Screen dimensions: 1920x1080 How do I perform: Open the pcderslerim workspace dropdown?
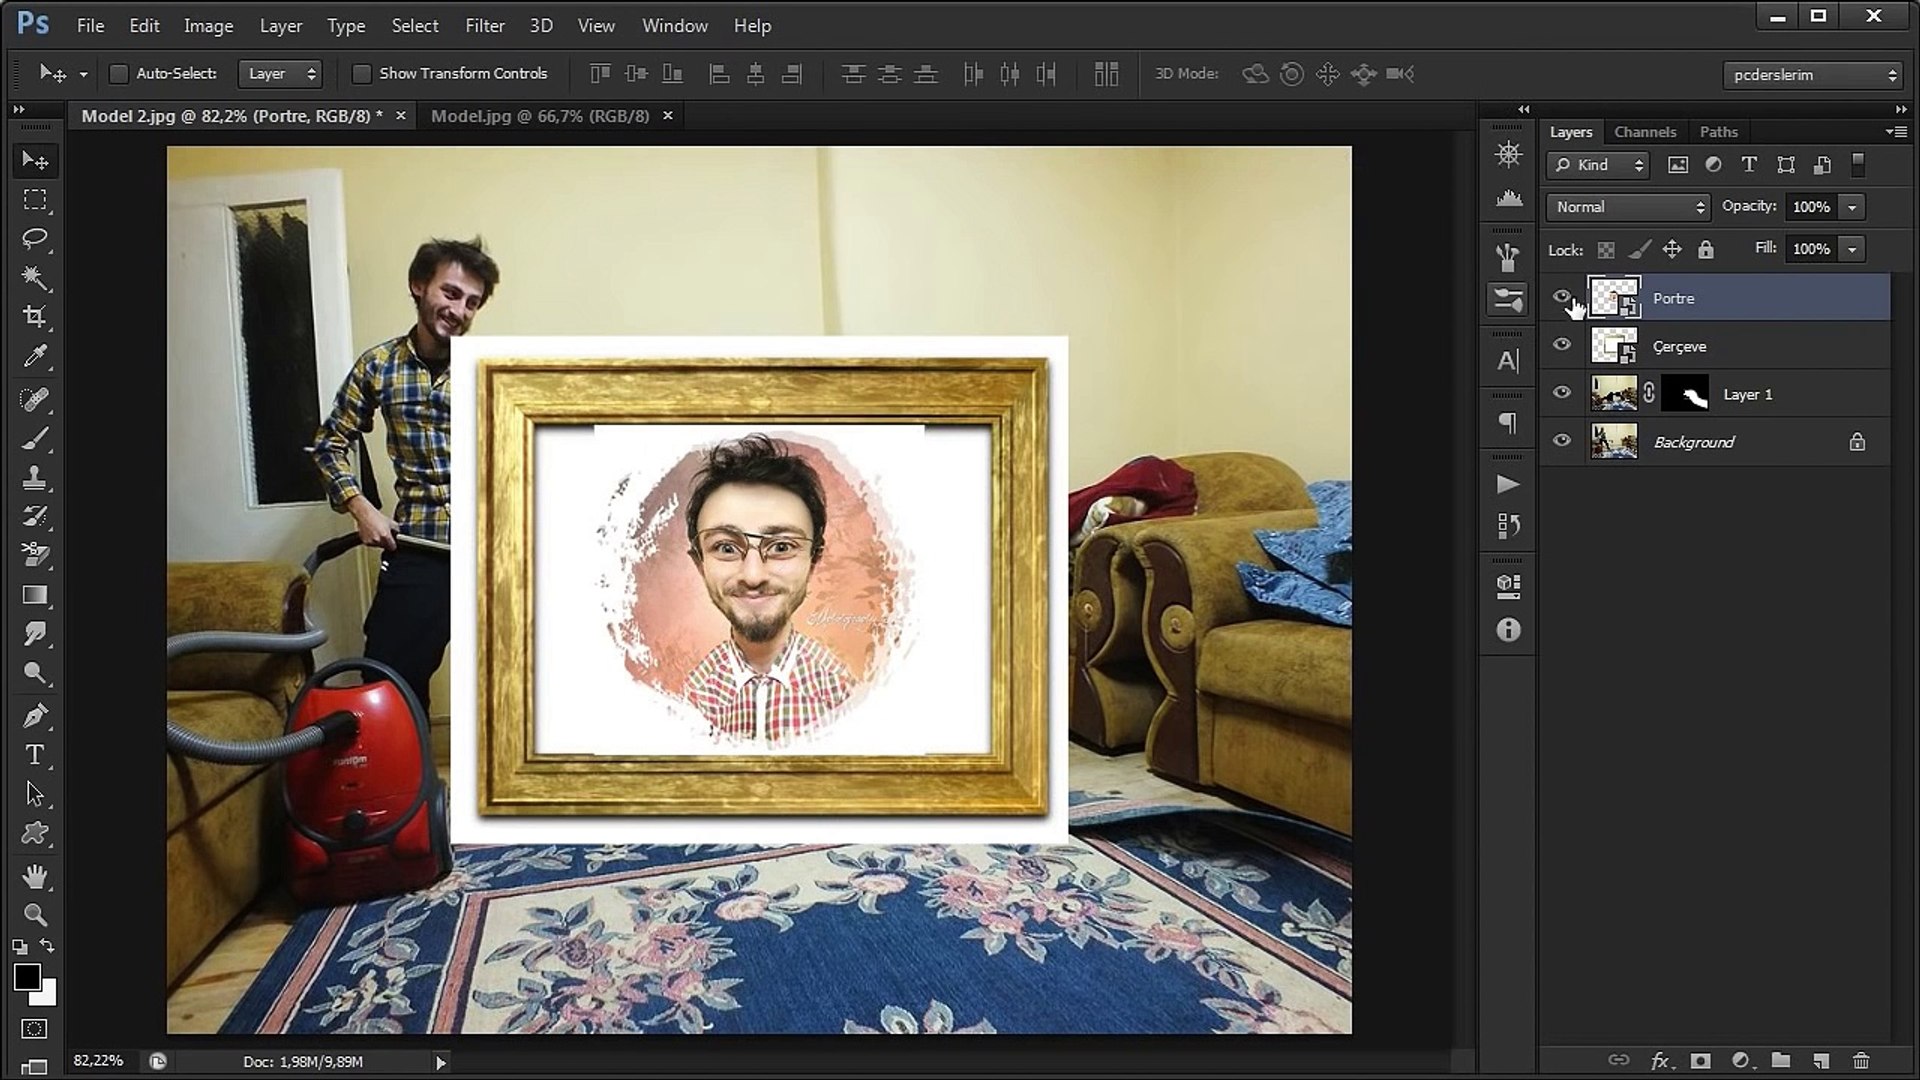click(x=1811, y=75)
